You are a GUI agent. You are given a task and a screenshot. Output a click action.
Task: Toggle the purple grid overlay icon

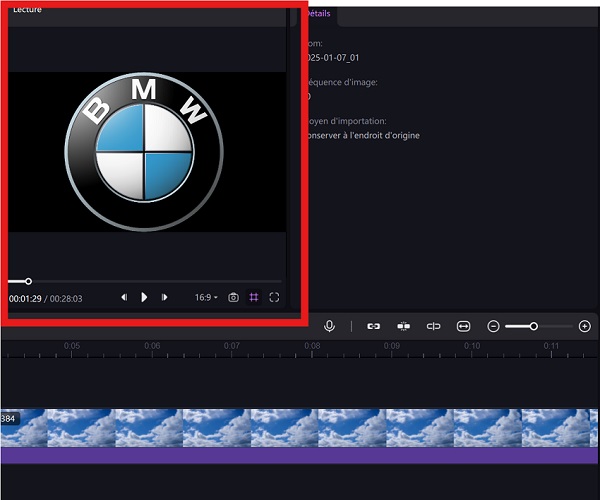tap(254, 297)
